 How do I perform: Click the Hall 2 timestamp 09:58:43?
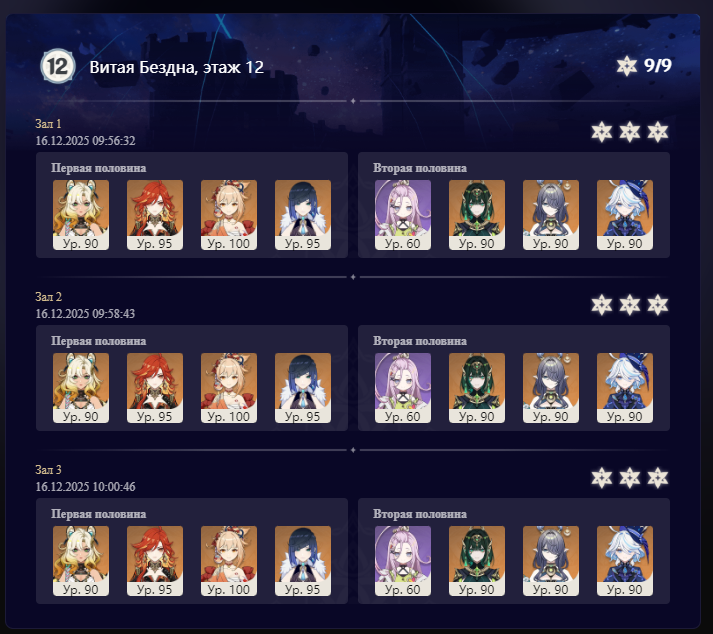pyautogui.click(x=85, y=314)
